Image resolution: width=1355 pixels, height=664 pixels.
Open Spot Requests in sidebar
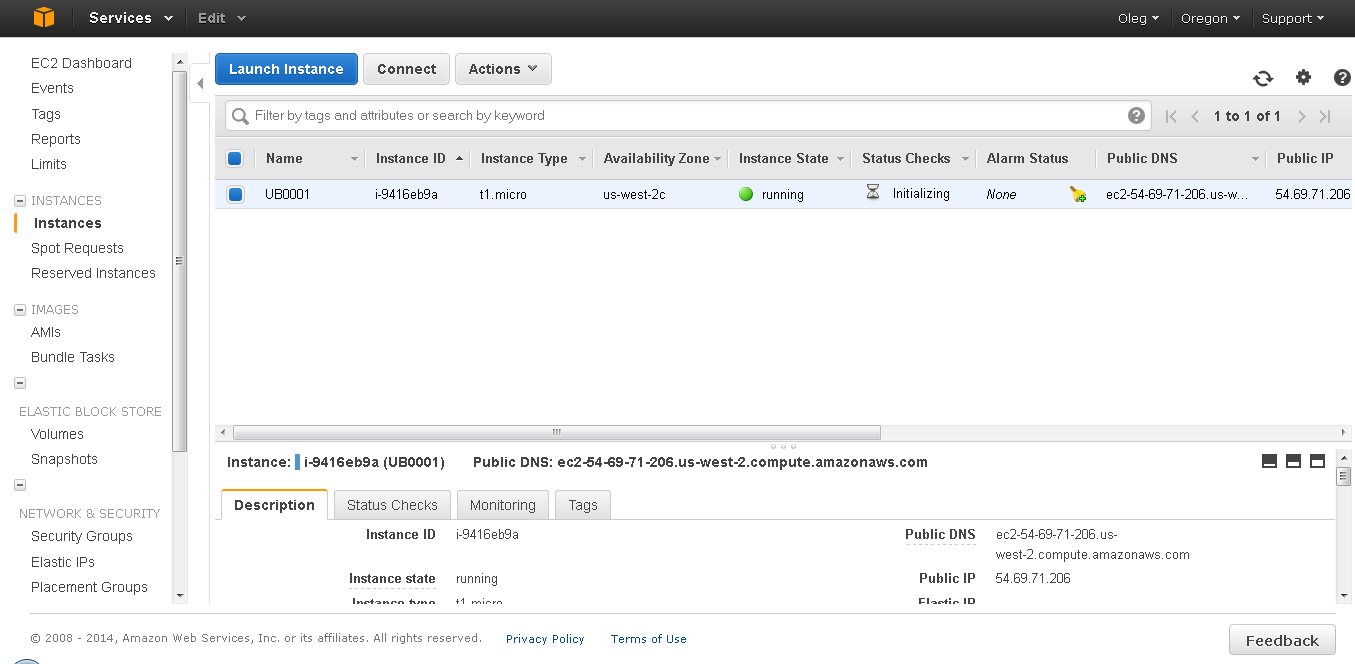77,248
